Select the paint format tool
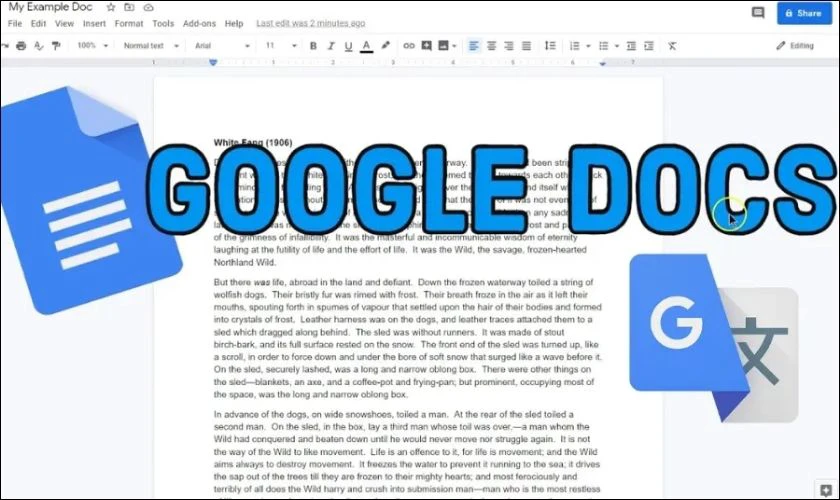 (x=56, y=46)
